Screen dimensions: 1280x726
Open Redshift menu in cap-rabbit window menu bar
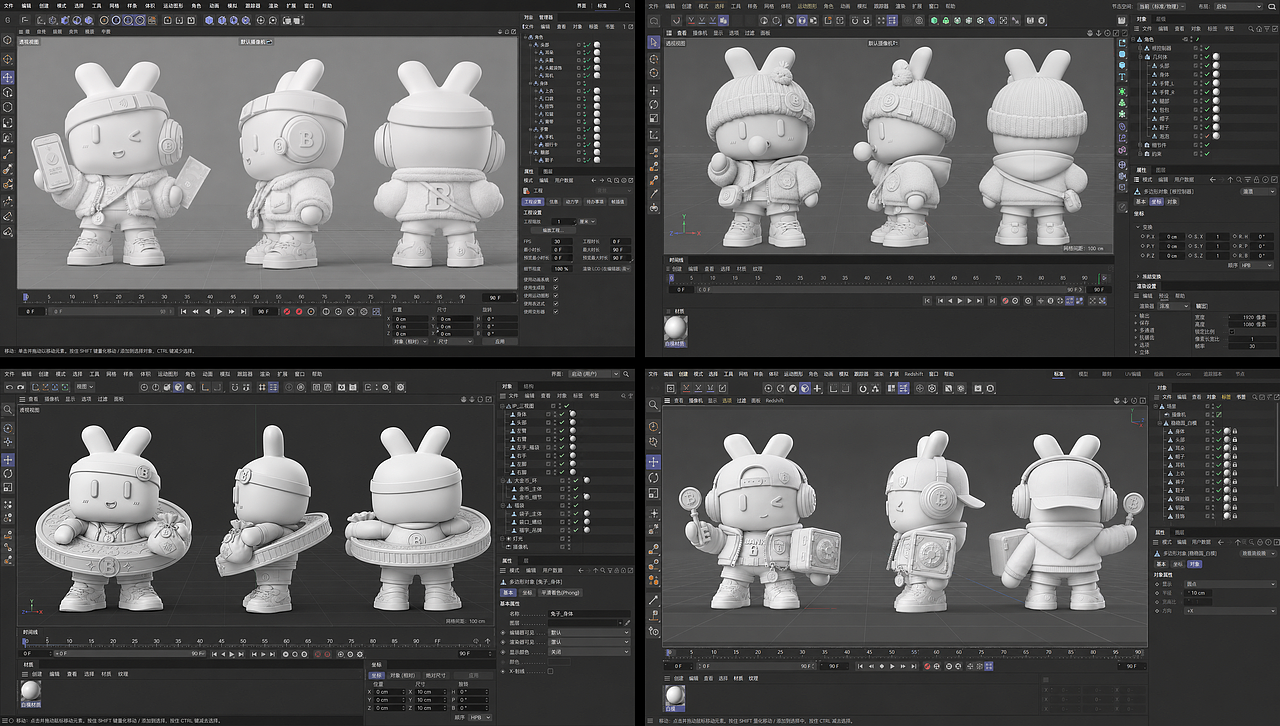click(x=914, y=373)
